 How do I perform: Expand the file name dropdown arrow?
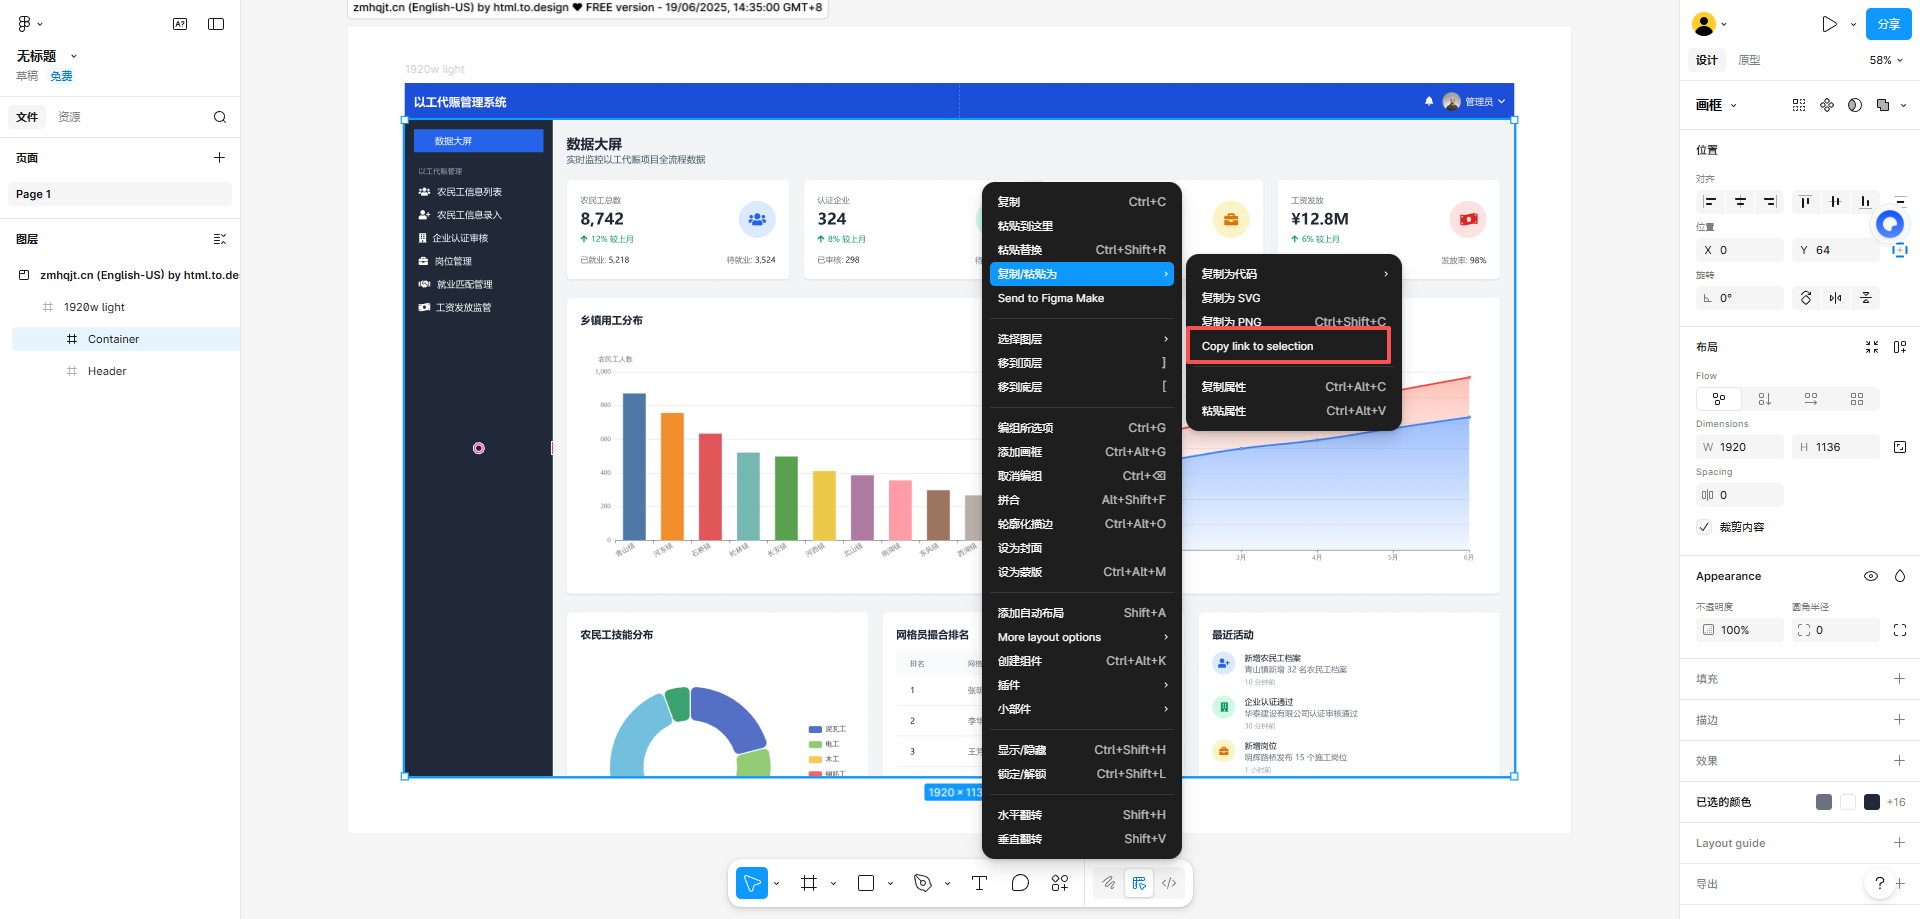point(74,56)
